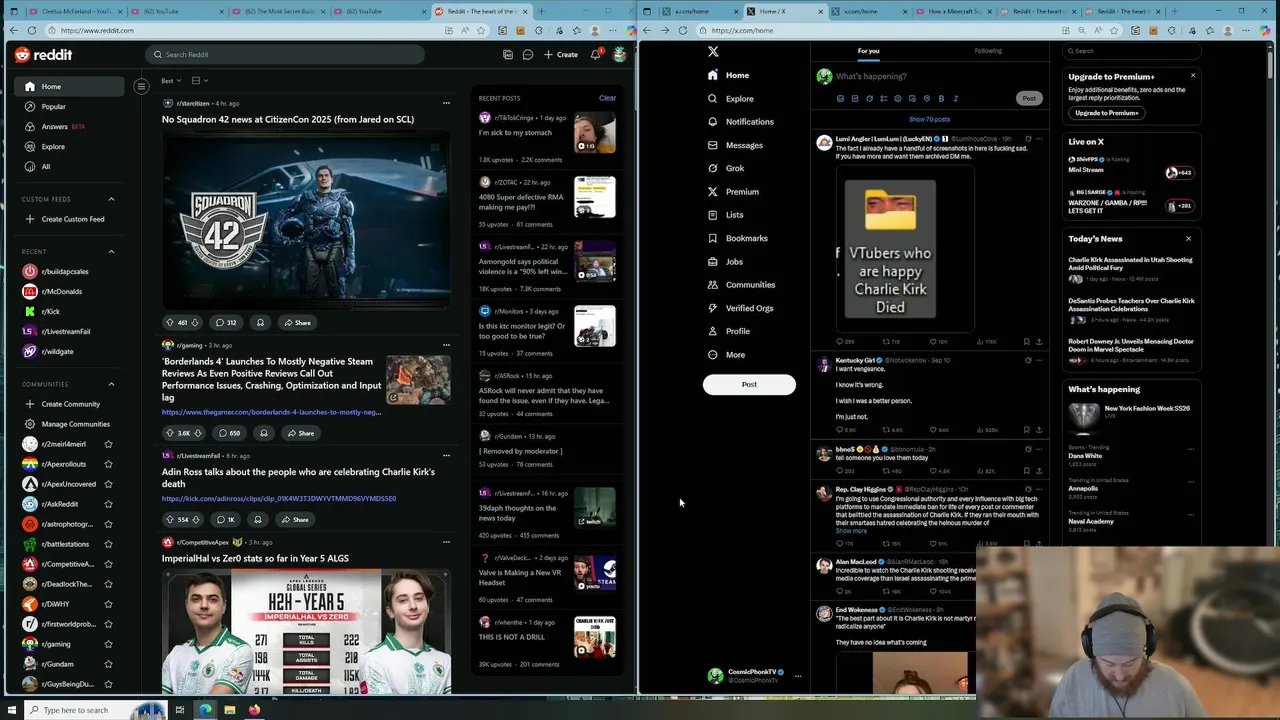Open Reddit advertise icon in header
The image size is (1280, 720).
(x=508, y=55)
